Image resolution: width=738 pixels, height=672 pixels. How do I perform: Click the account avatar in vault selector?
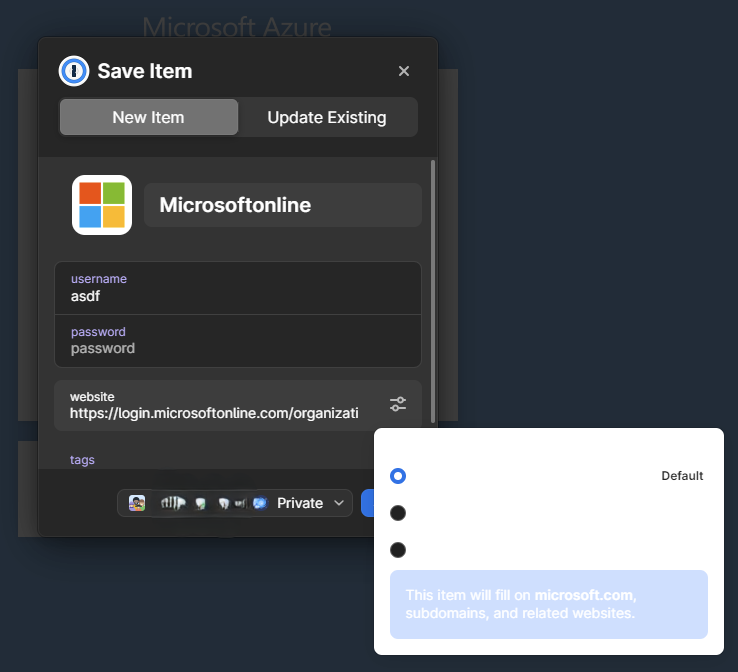pyautogui.click(x=137, y=503)
